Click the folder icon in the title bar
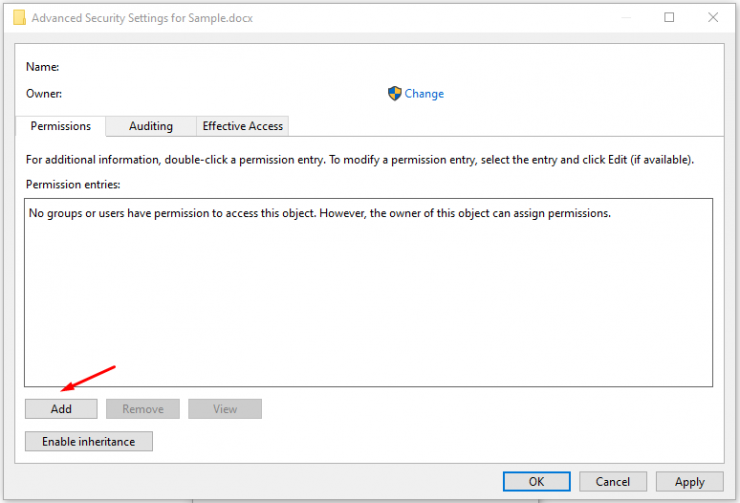Image resolution: width=740 pixels, height=503 pixels. [19, 18]
